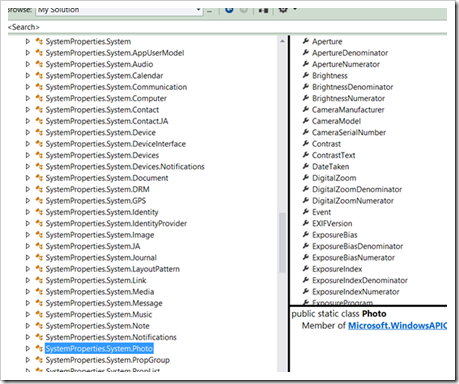The height and width of the screenshot is (384, 459).
Task: Click the blue navigate back button
Action: click(229, 10)
